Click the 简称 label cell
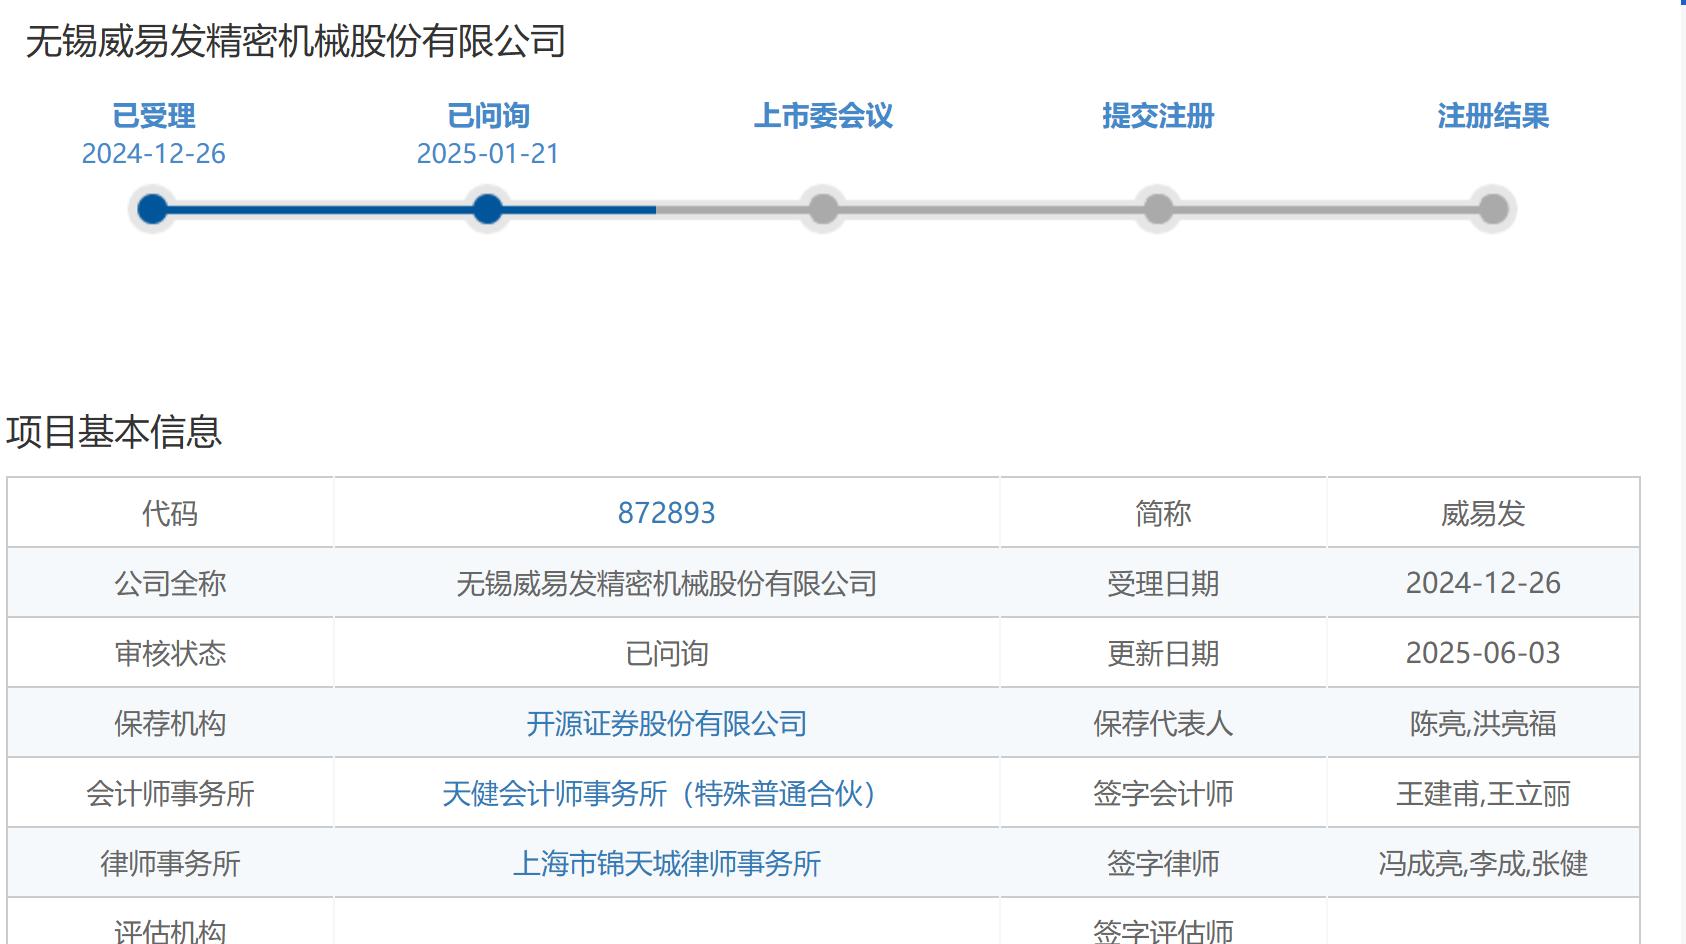This screenshot has height=944, width=1686. pyautogui.click(x=1163, y=513)
